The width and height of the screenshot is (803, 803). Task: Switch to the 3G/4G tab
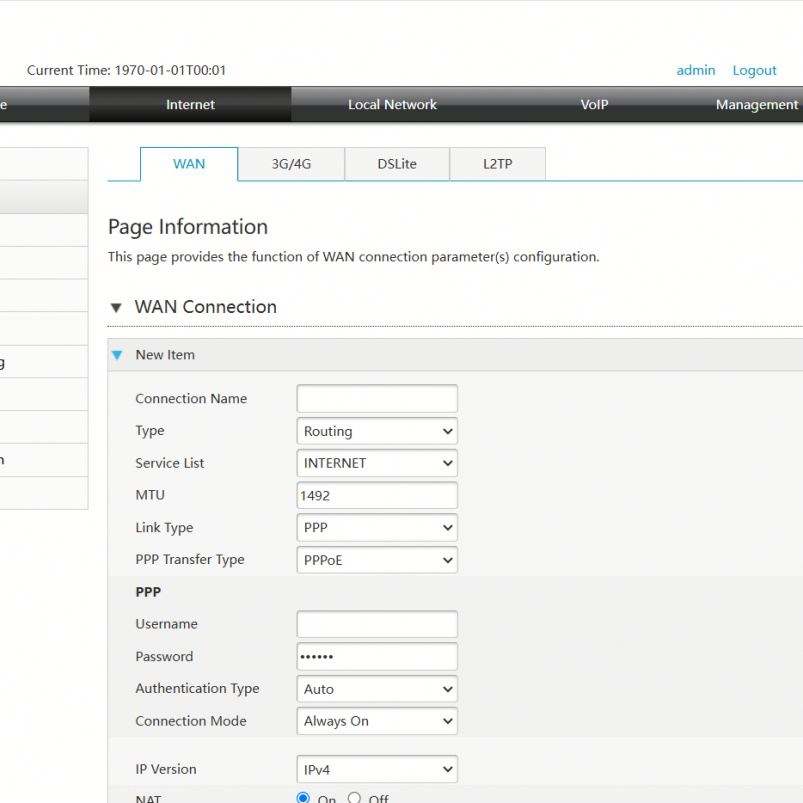click(x=291, y=164)
